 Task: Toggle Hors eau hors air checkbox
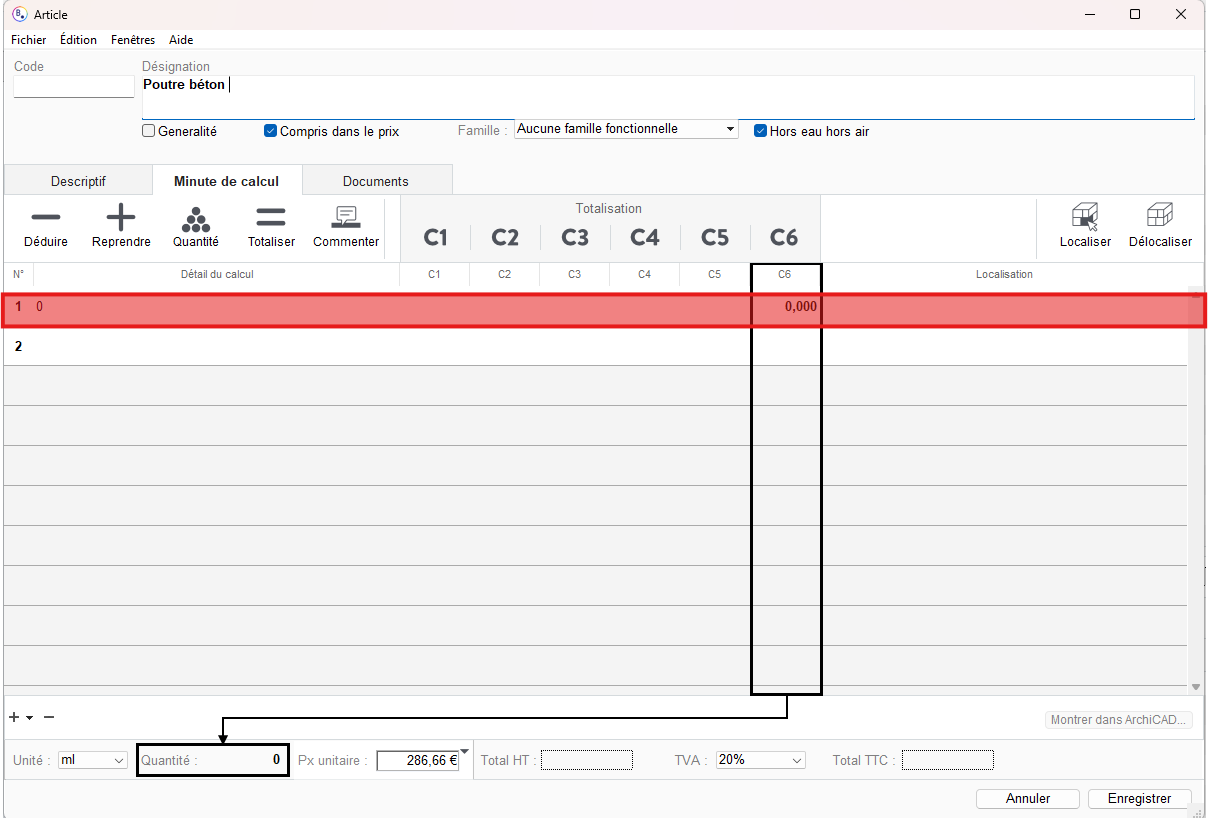point(760,131)
